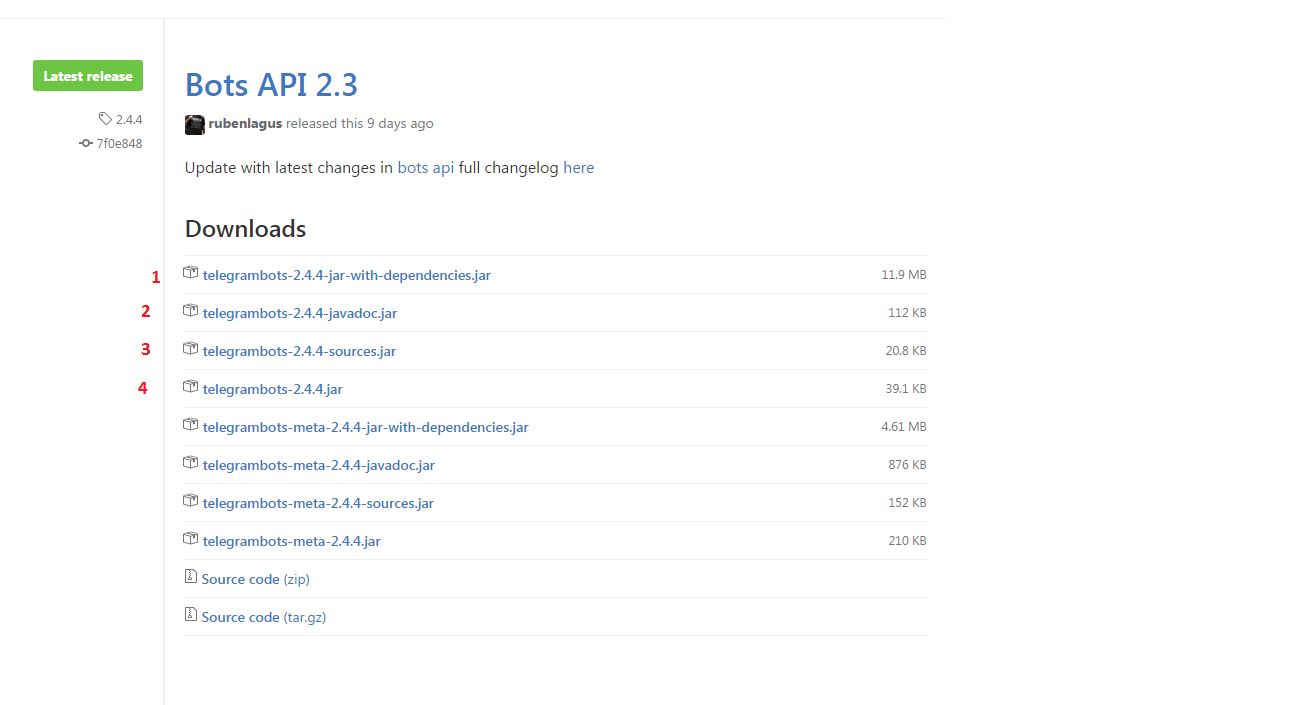Open commit 7f0e848
The image size is (1295, 705).
(119, 143)
